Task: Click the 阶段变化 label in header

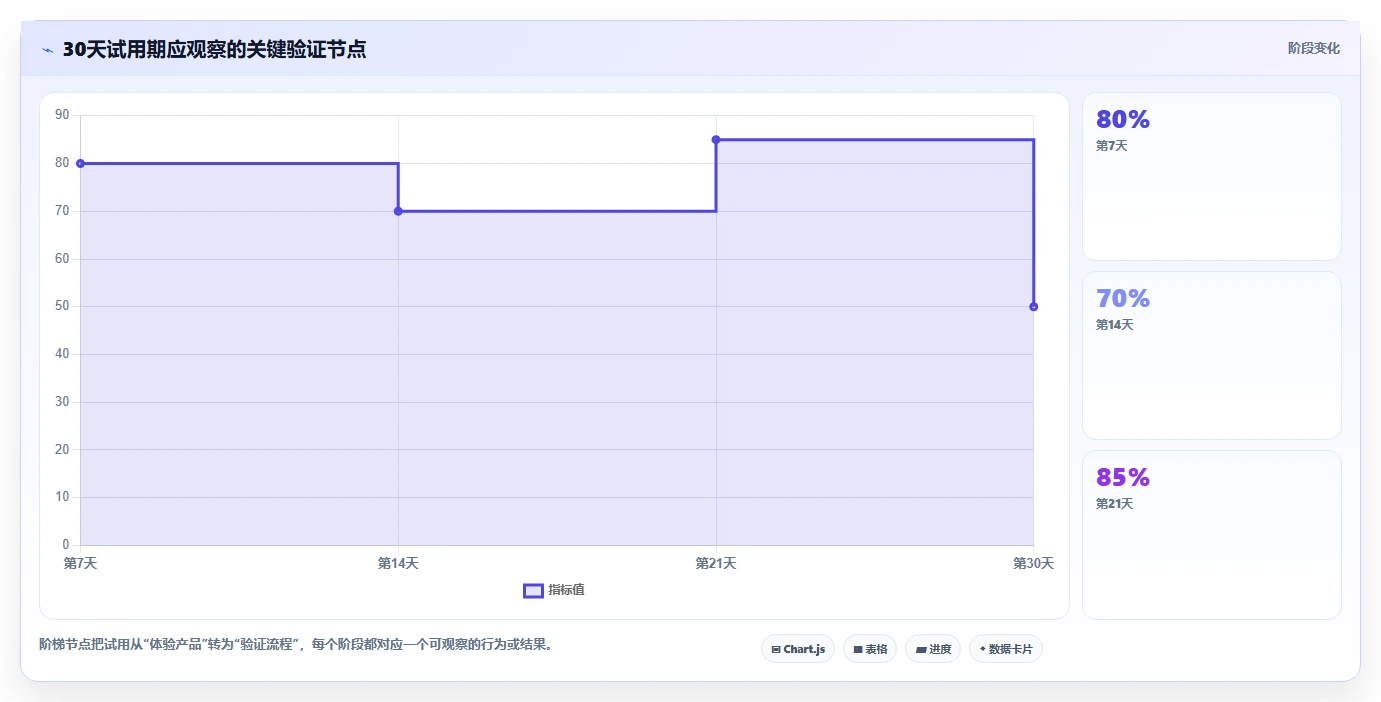Action: tap(1314, 48)
